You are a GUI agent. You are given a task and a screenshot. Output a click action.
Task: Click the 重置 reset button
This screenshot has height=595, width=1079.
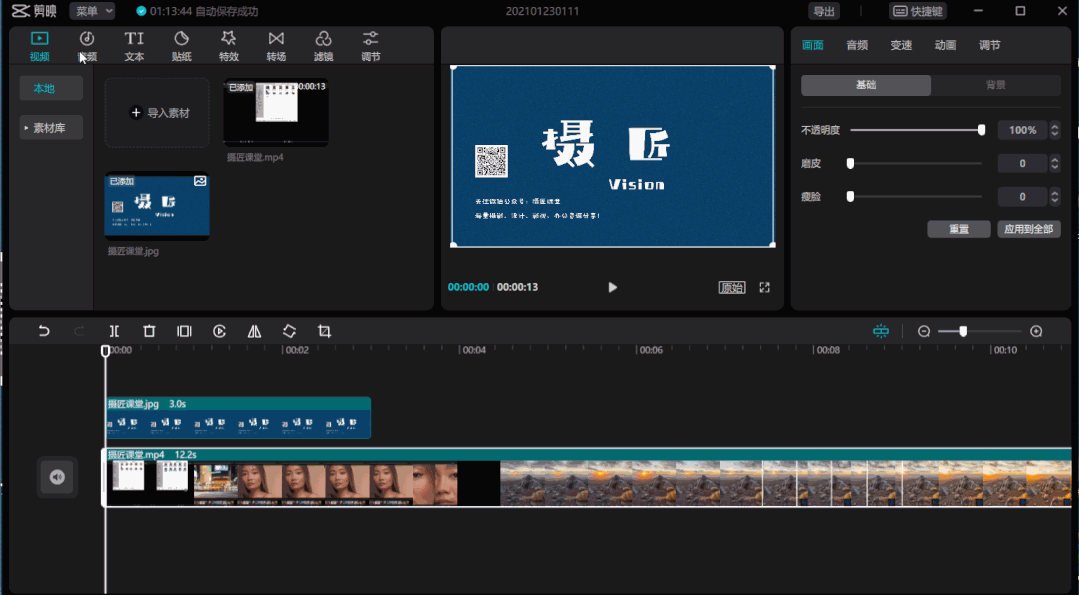(x=959, y=229)
